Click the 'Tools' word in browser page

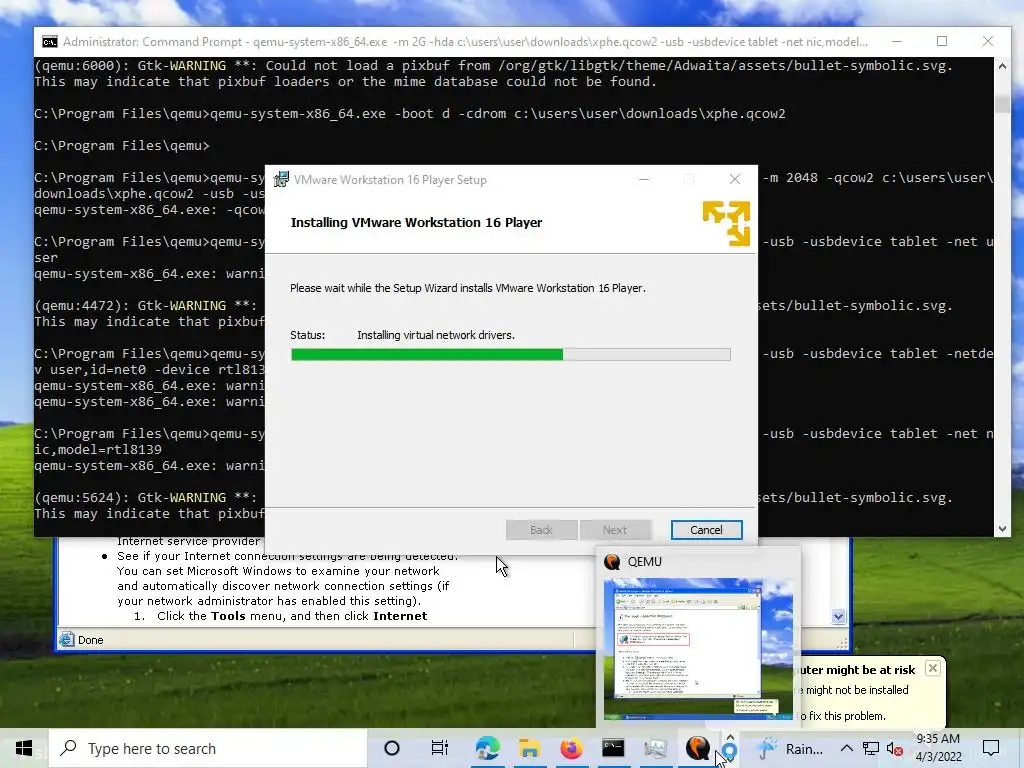229,616
